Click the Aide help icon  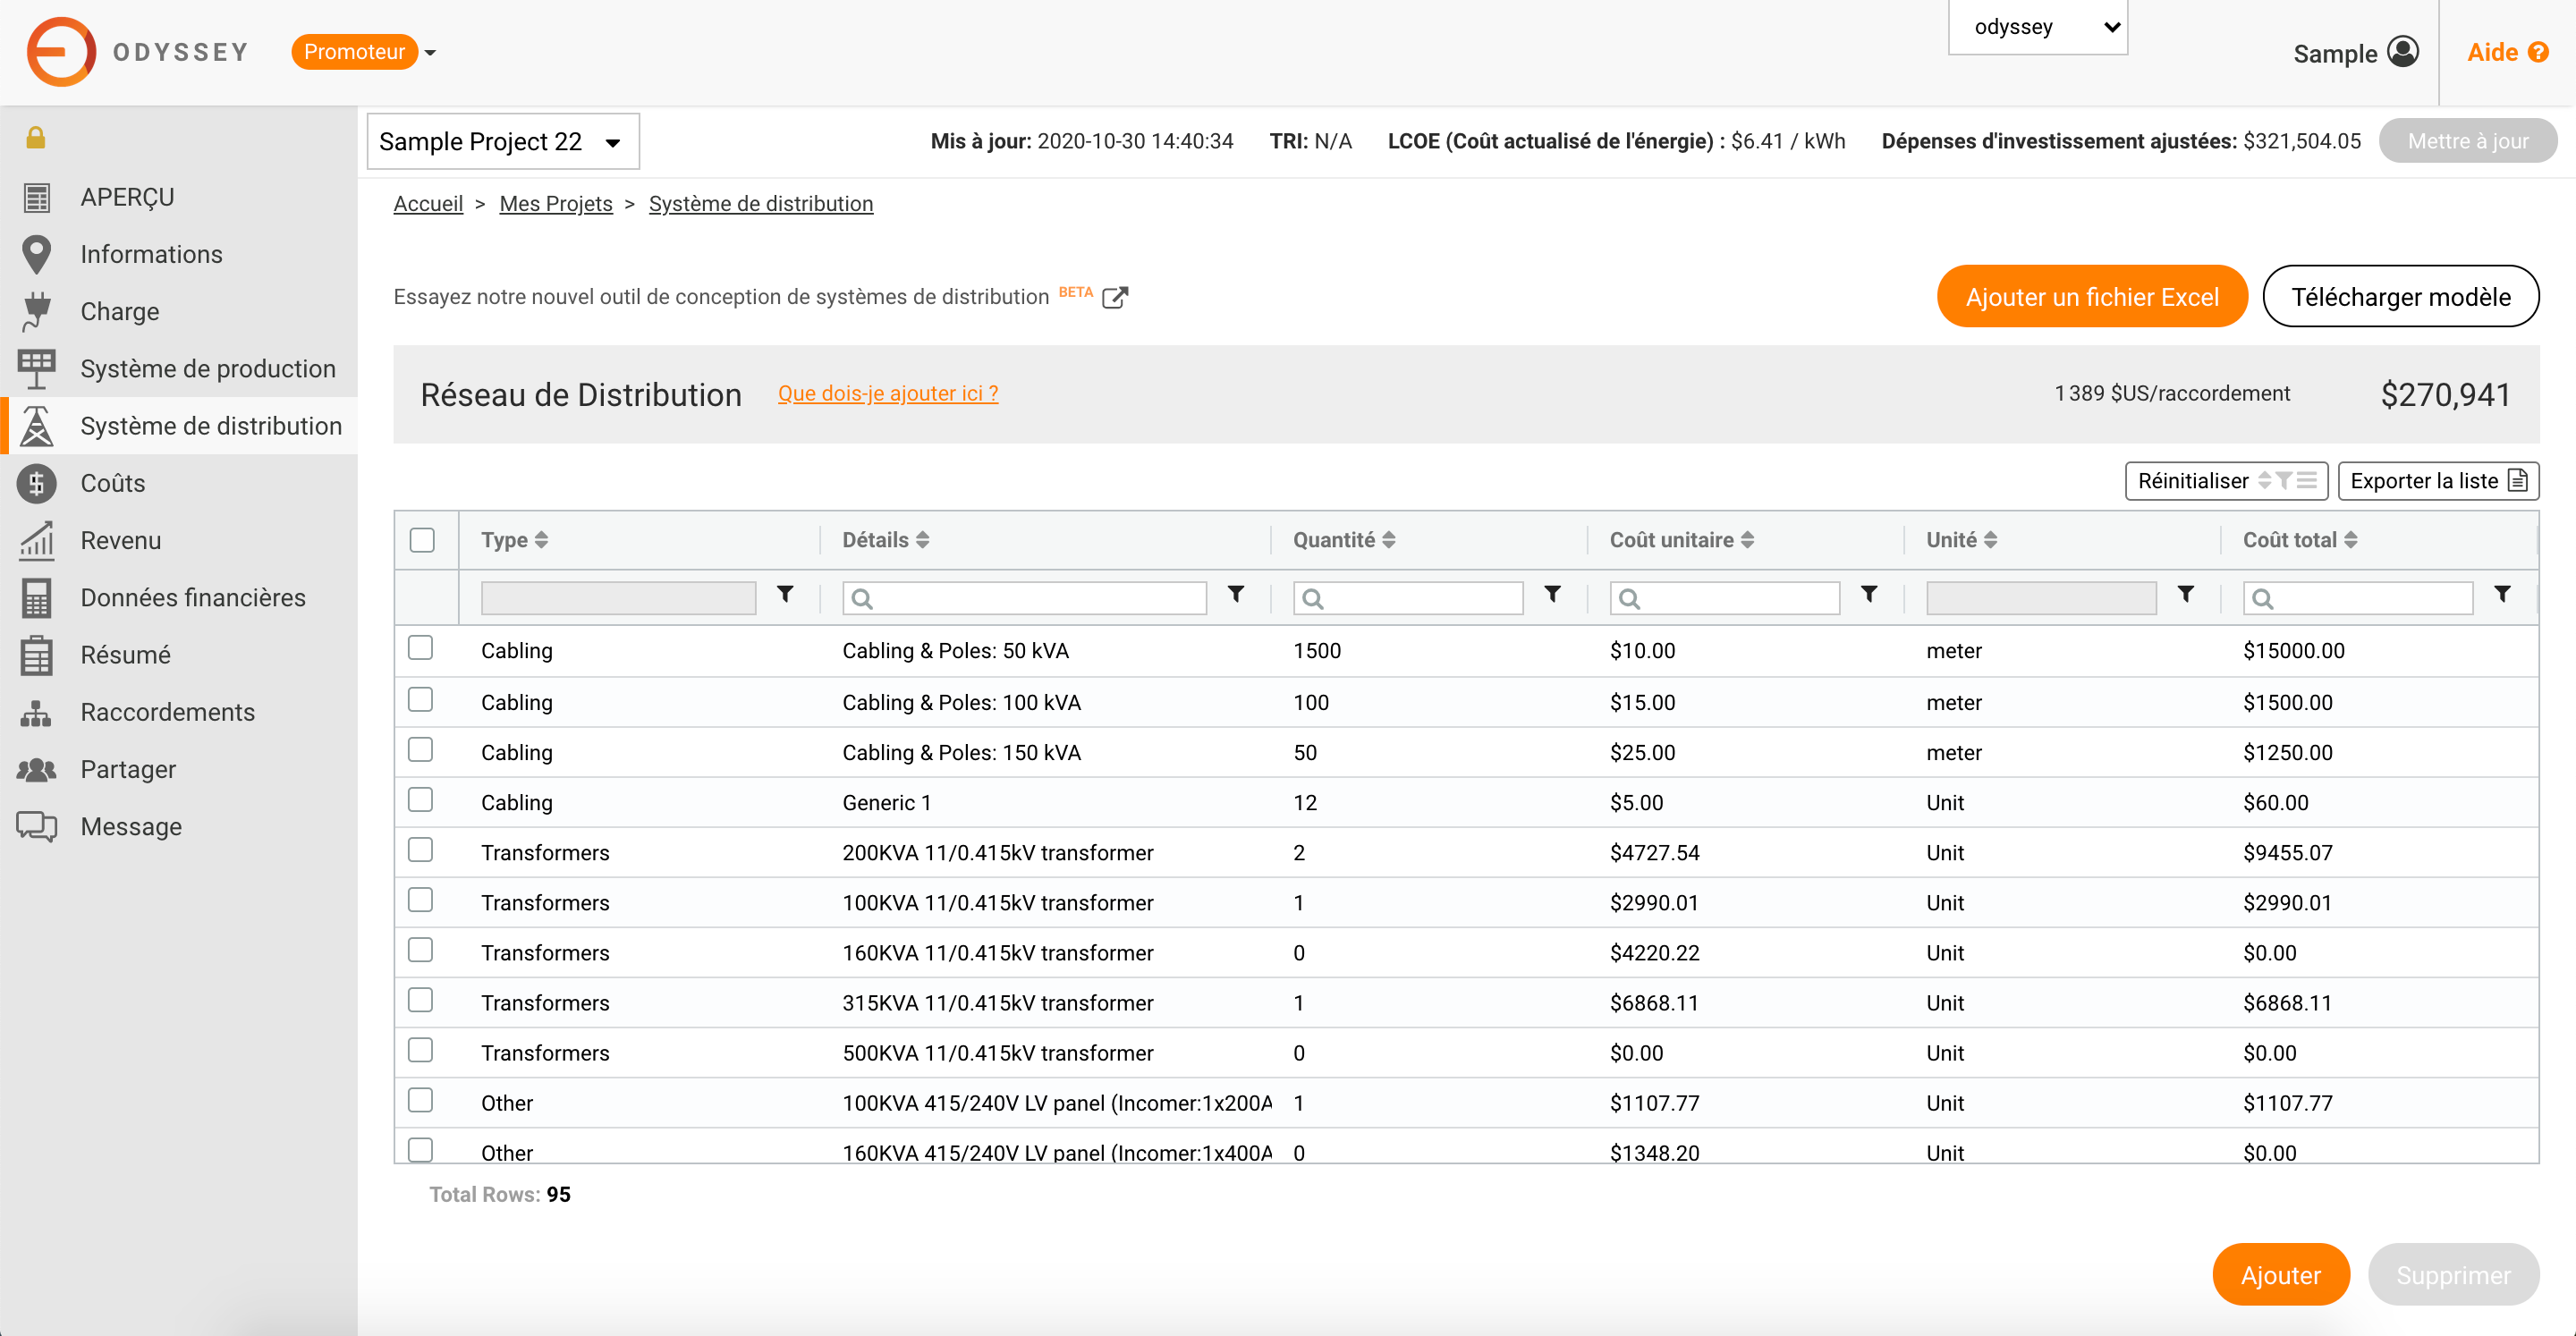[2538, 53]
